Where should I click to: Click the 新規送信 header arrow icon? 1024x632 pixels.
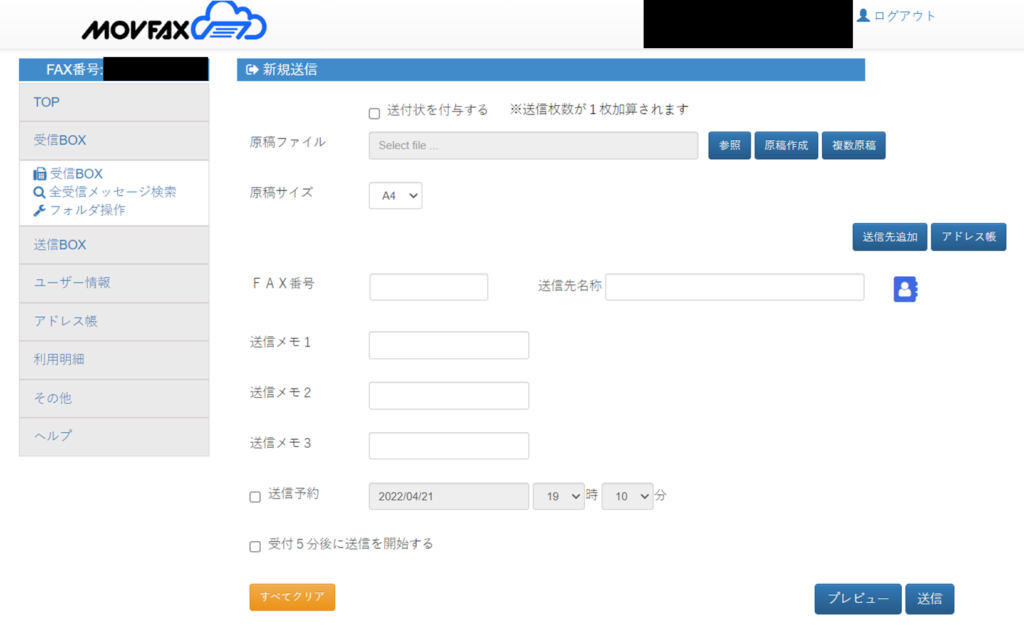[251, 69]
